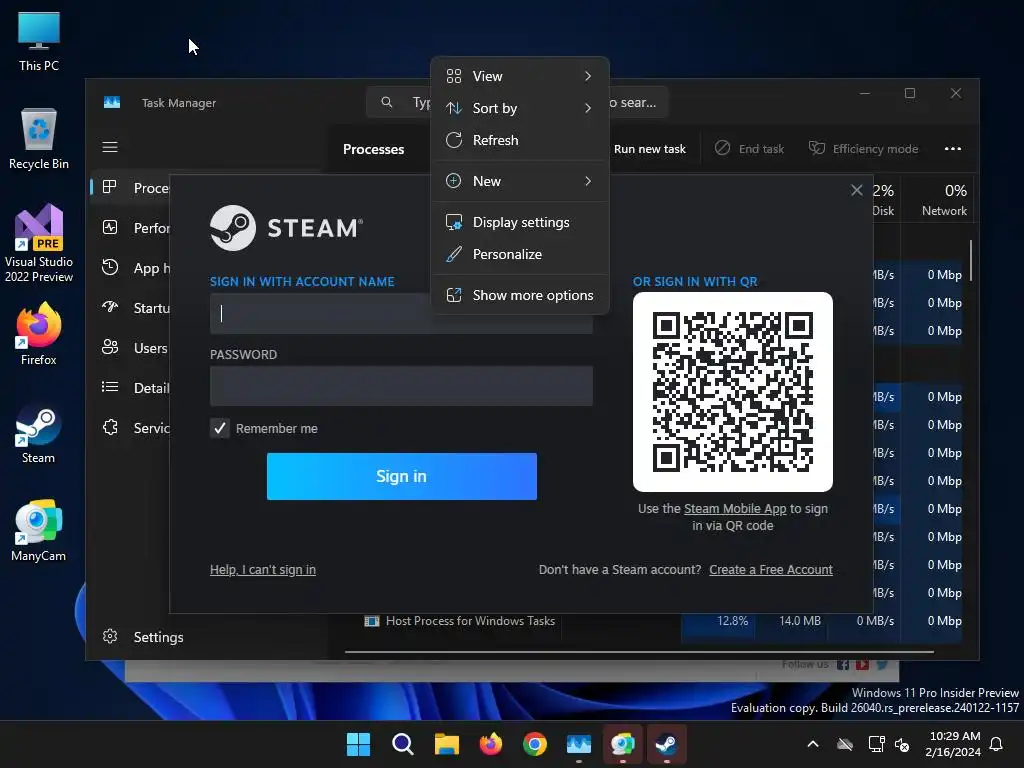Screen dimensions: 1024x768
Task: Click Run new task in Task Manager
Action: click(650, 149)
